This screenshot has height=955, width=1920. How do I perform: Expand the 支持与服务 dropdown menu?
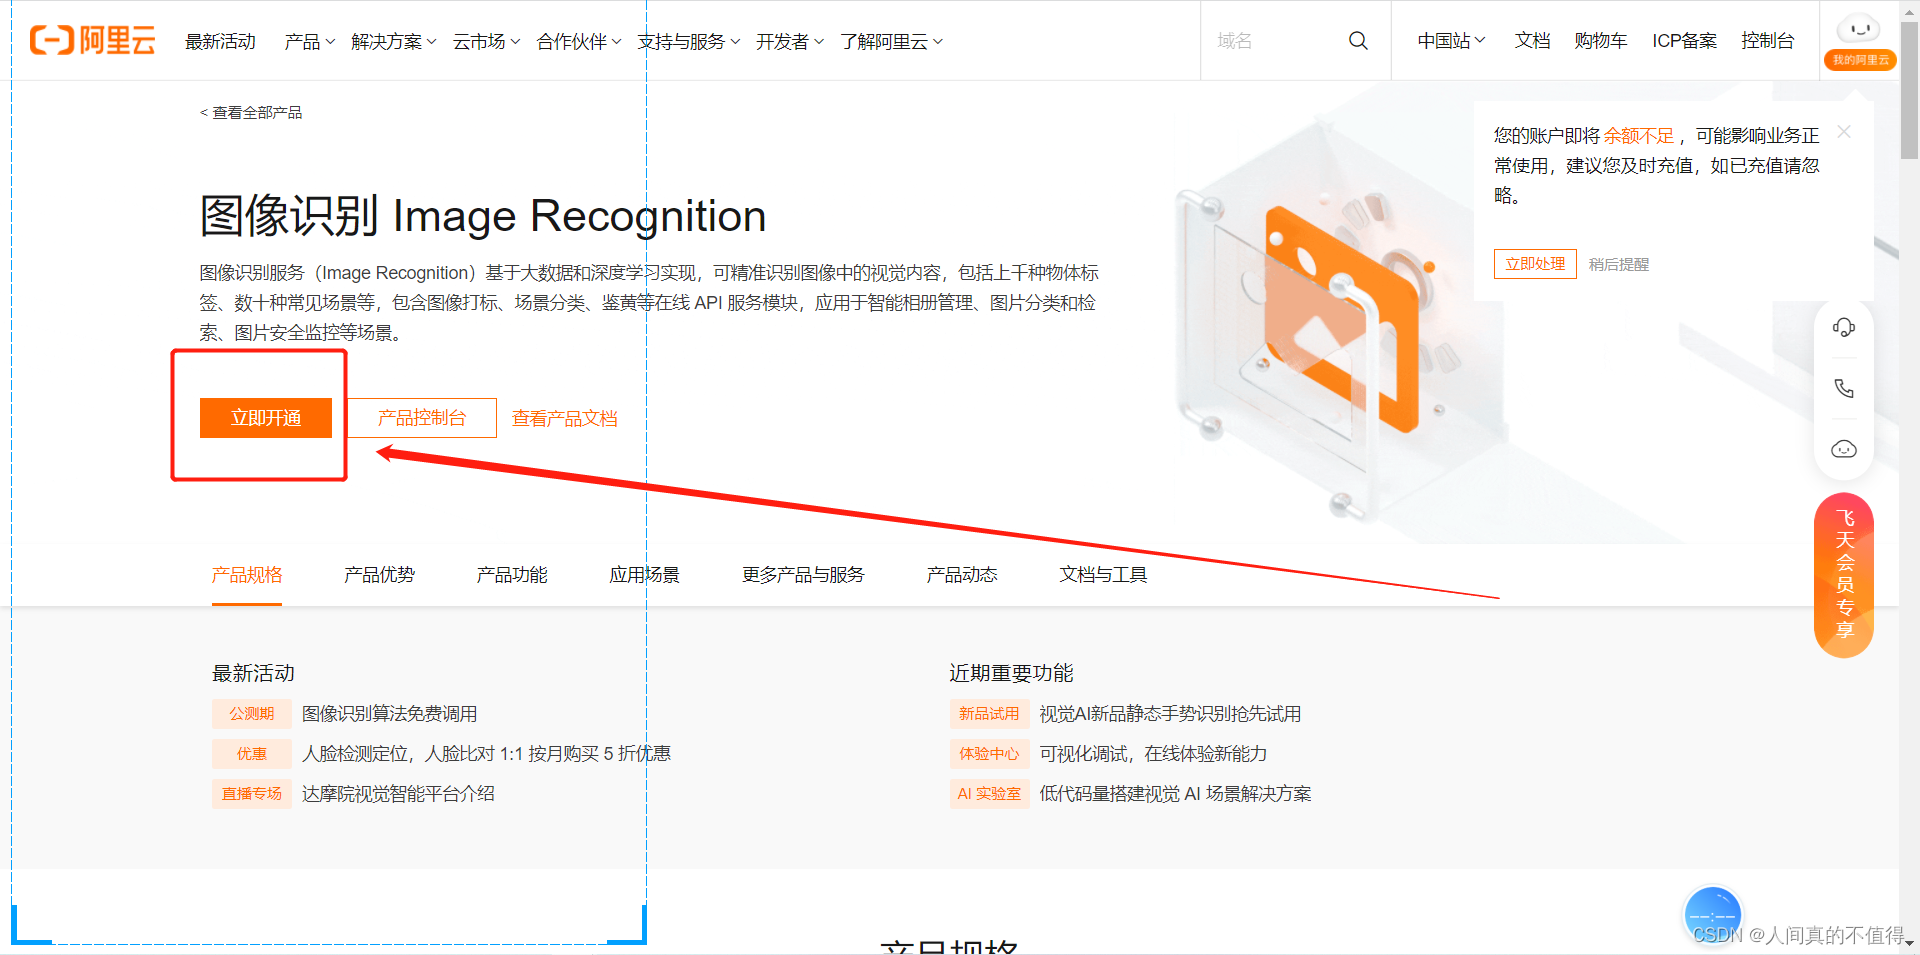click(x=689, y=41)
